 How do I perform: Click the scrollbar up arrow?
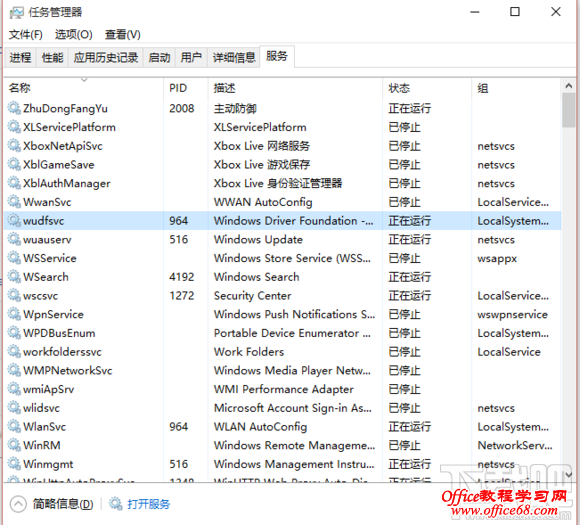[x=569, y=86]
